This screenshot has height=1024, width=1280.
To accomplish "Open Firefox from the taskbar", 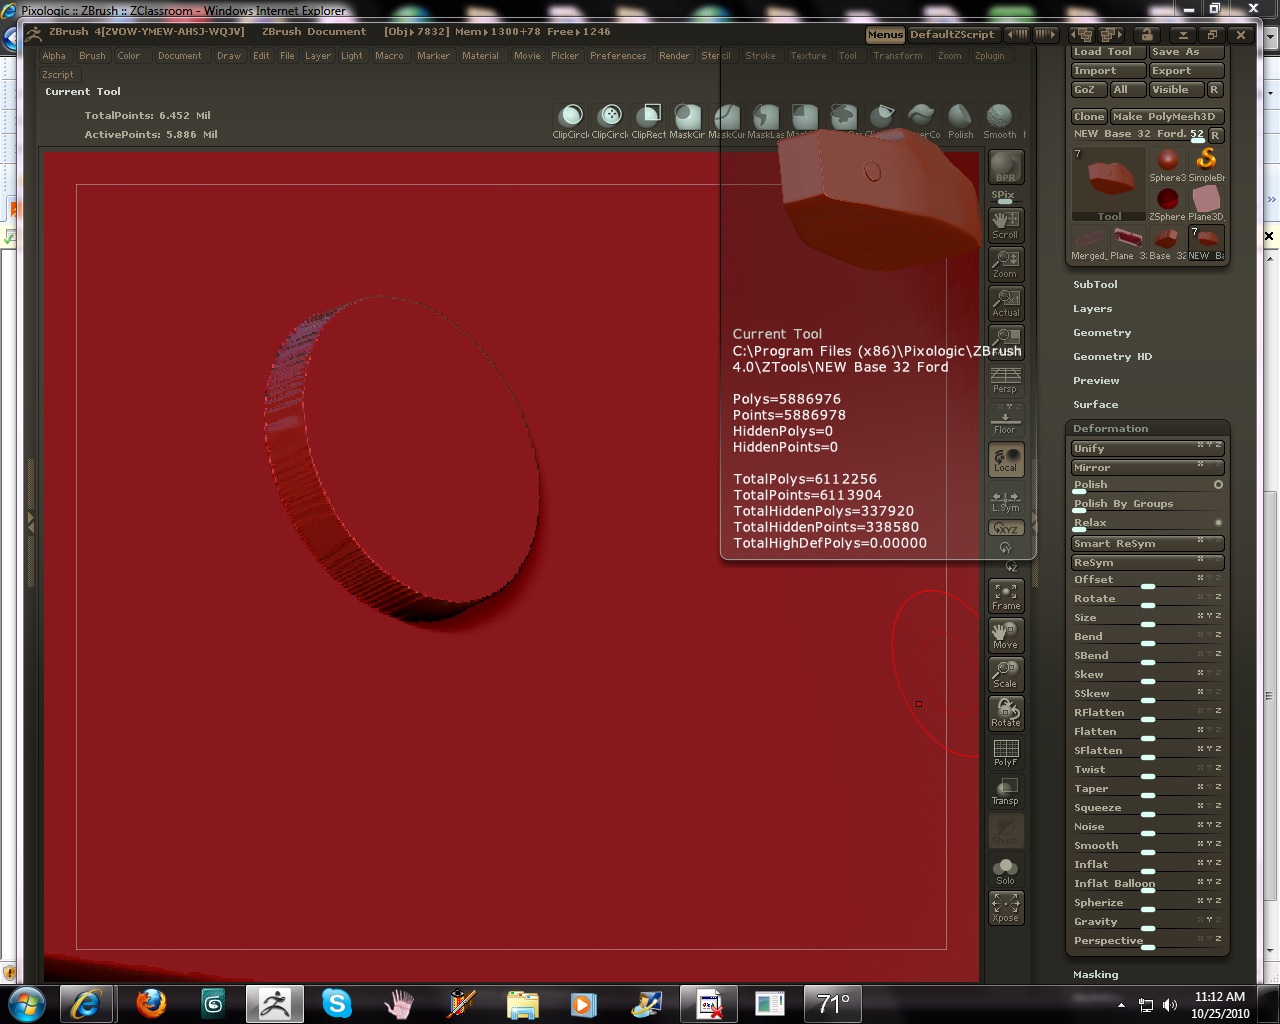I will [x=151, y=1003].
